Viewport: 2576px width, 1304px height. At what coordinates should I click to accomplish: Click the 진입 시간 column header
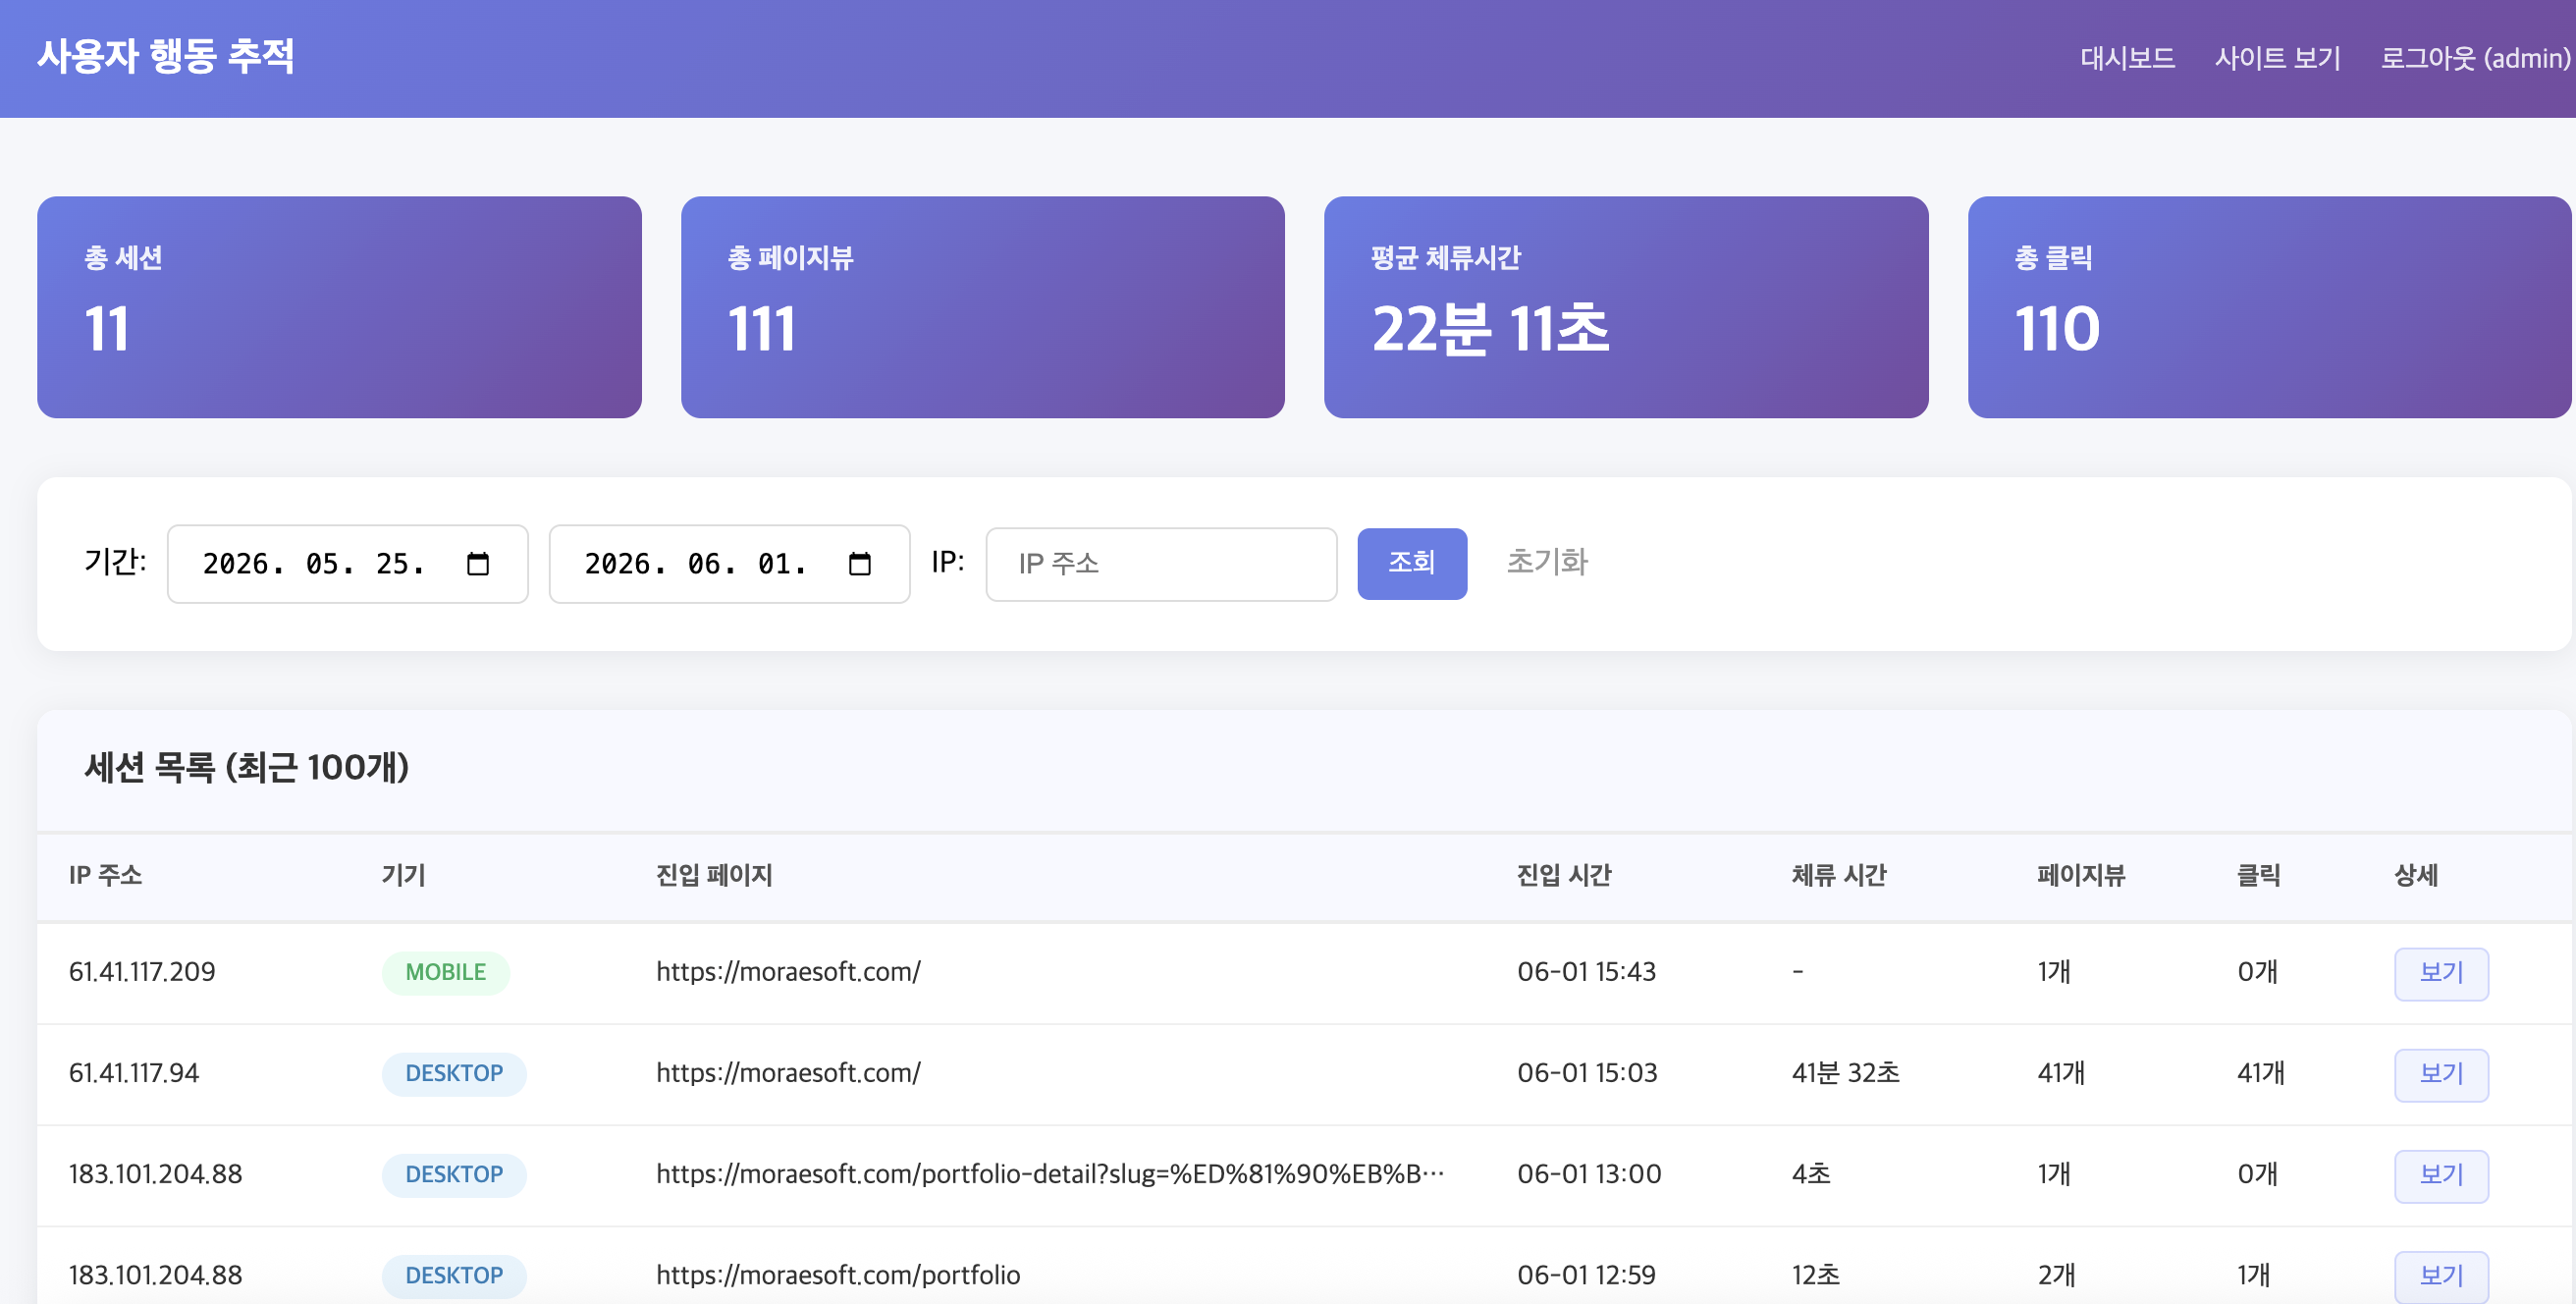1564,876
